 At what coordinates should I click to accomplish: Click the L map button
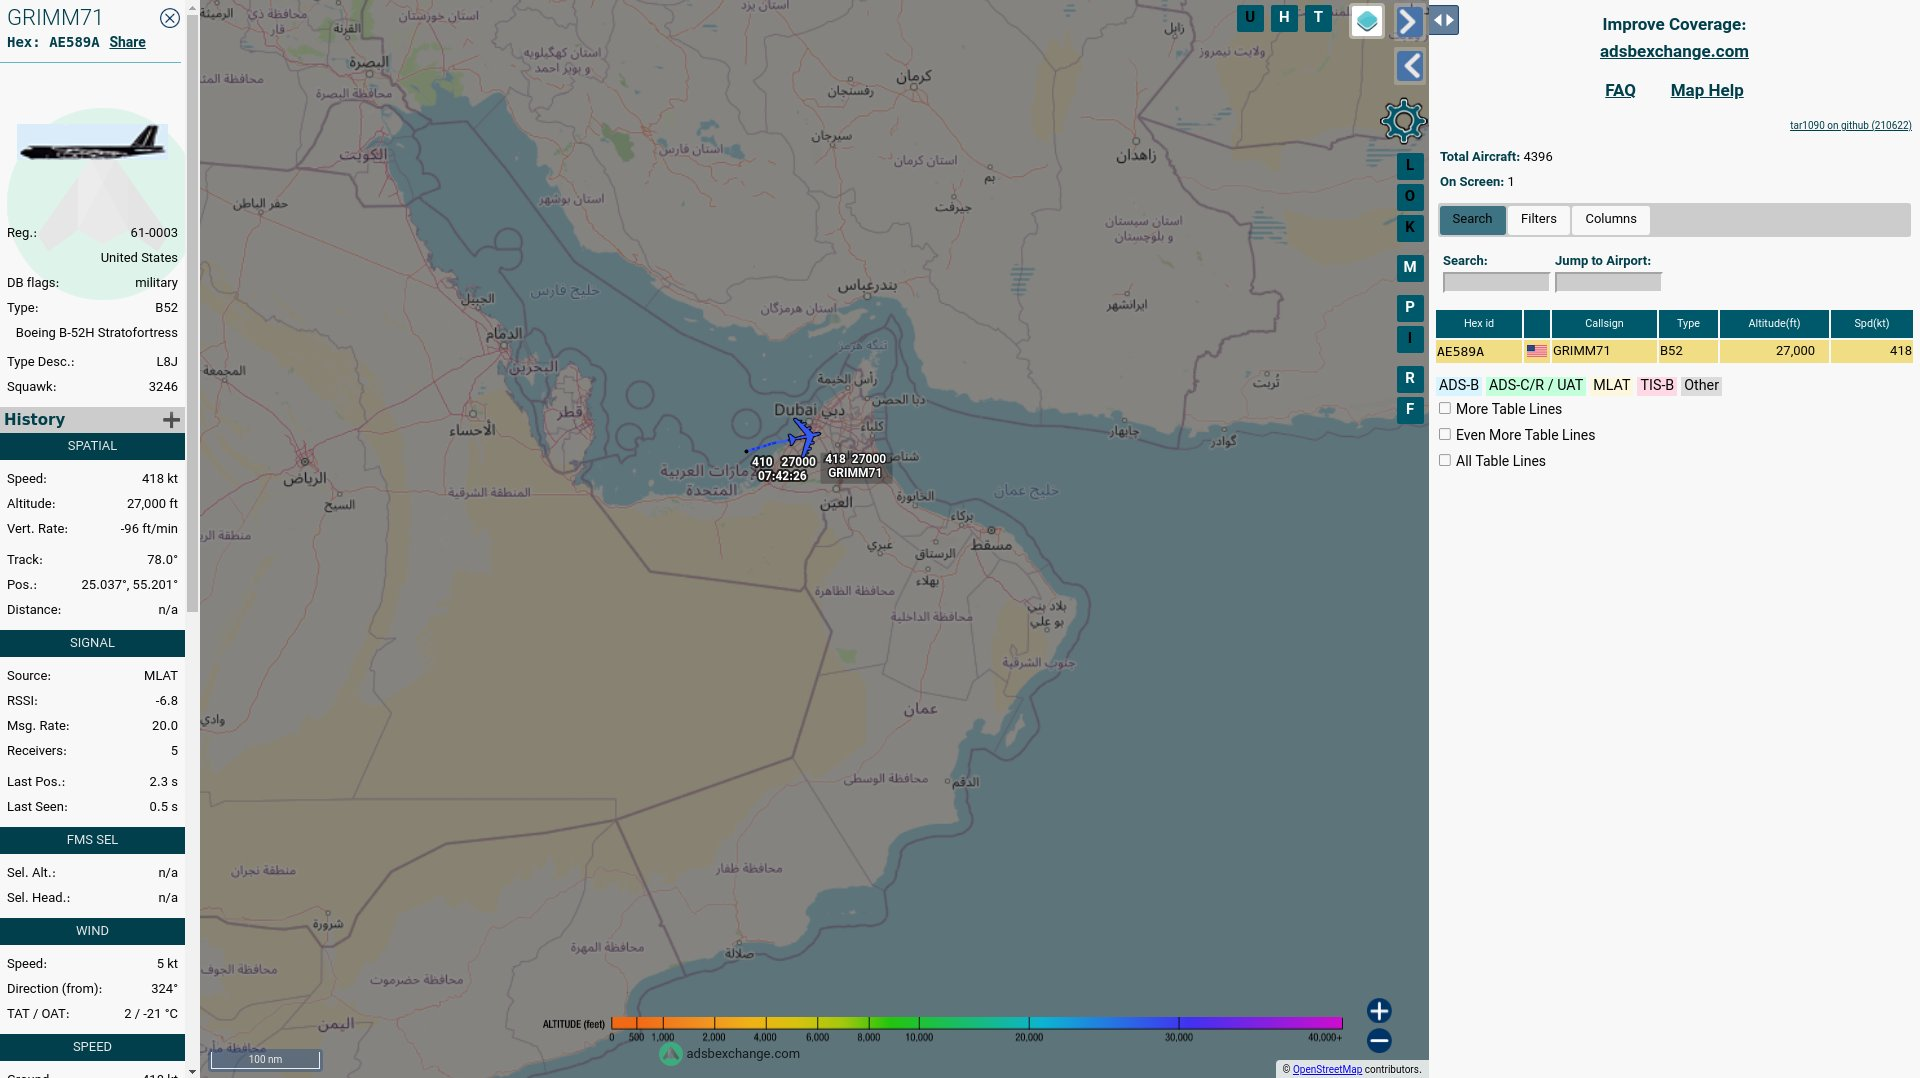(x=1410, y=166)
